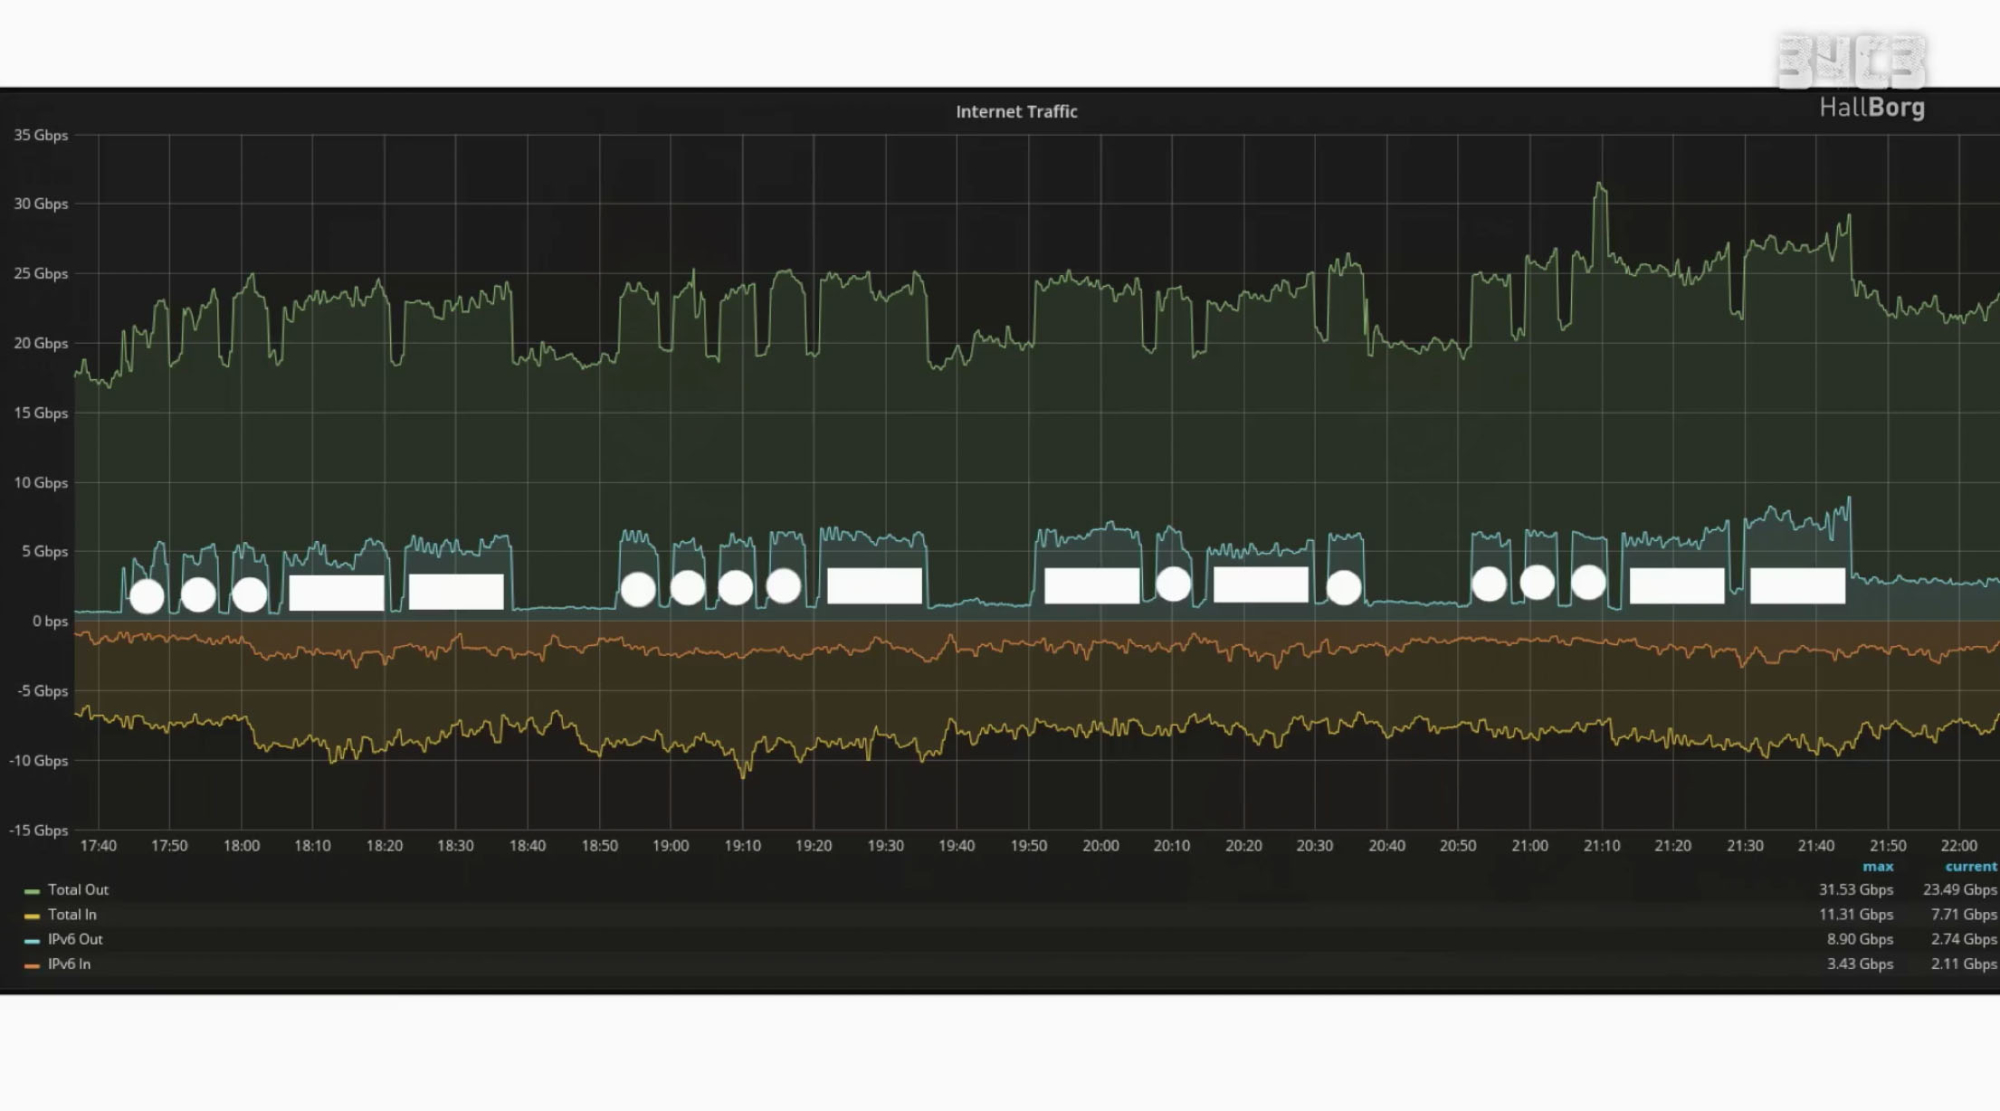This screenshot has width=2000, height=1111.
Task: Click the 0 bps y-axis label
Action: [x=50, y=621]
